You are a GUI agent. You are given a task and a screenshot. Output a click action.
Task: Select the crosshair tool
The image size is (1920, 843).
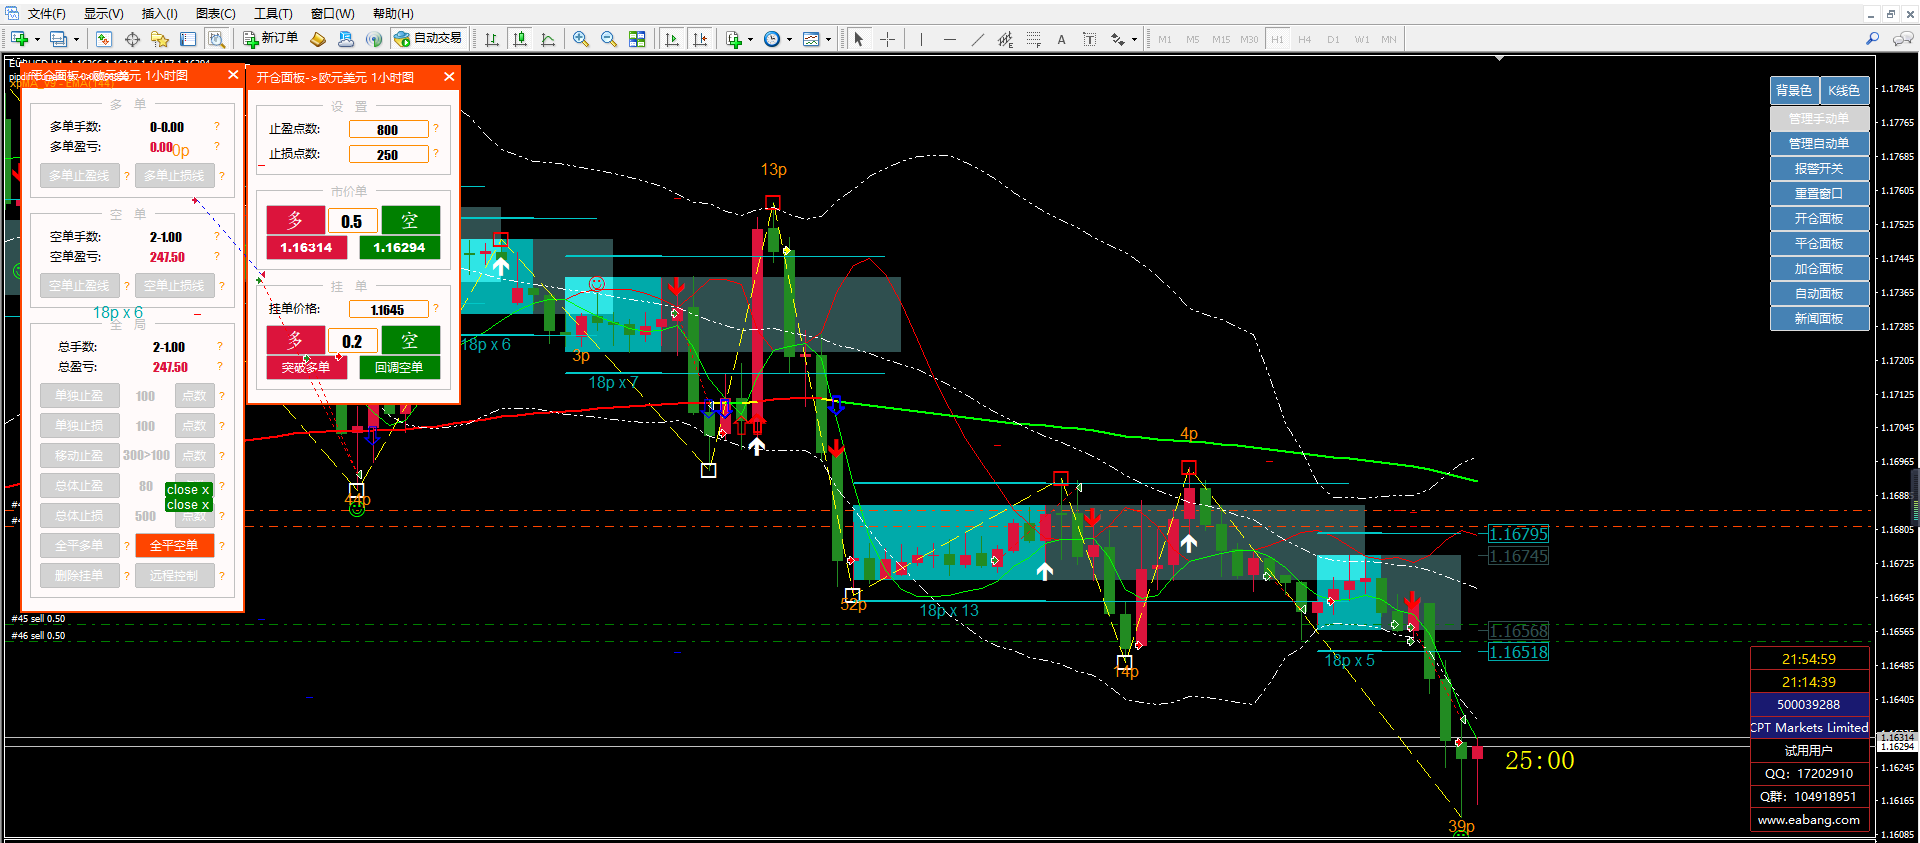pos(887,39)
